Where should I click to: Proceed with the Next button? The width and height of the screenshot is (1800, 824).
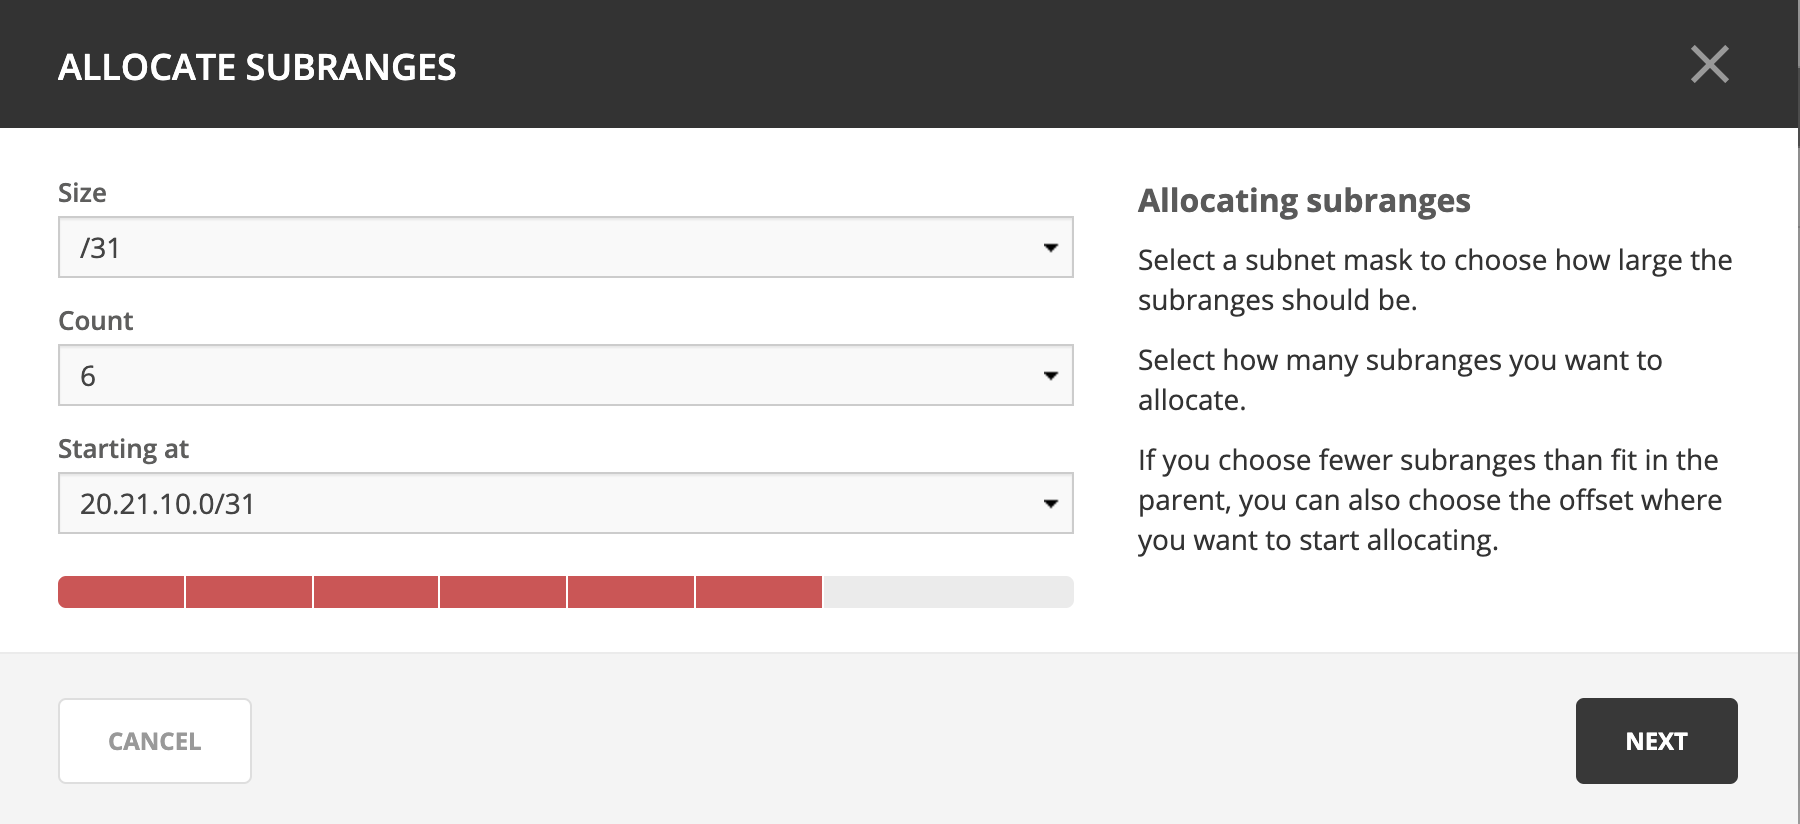point(1656,741)
